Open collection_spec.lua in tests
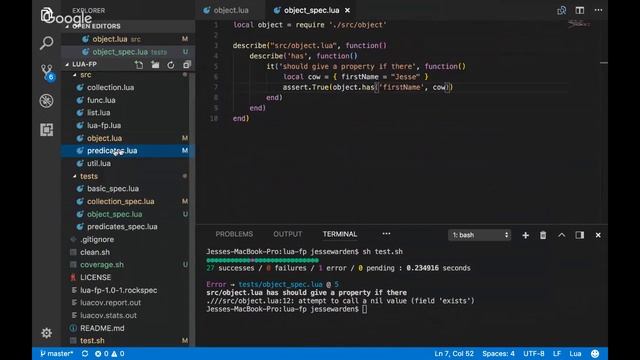 pos(120,201)
